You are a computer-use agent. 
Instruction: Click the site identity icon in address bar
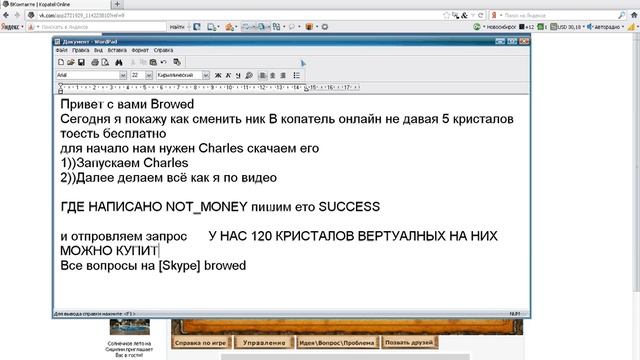31,15
